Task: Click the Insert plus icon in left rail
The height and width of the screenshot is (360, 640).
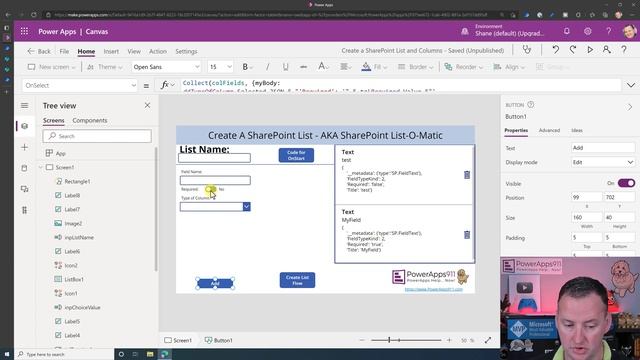Action: [24, 147]
